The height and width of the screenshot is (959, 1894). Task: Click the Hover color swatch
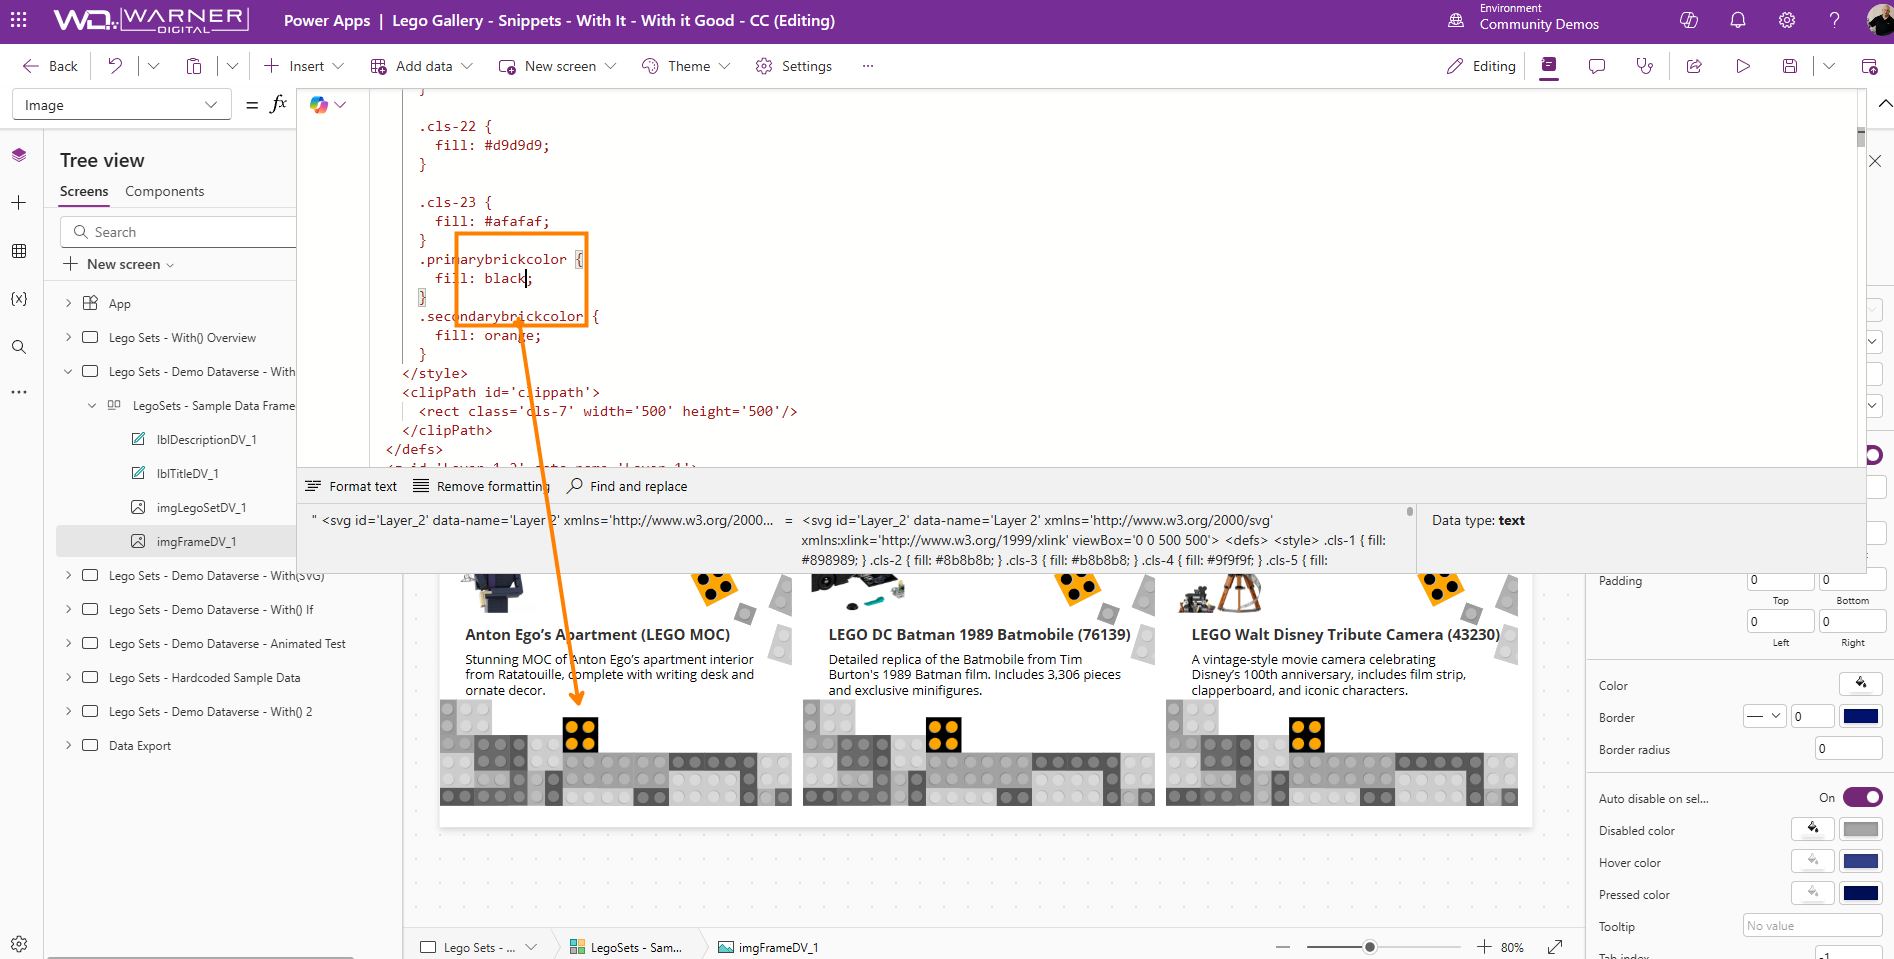pyautogui.click(x=1861, y=861)
